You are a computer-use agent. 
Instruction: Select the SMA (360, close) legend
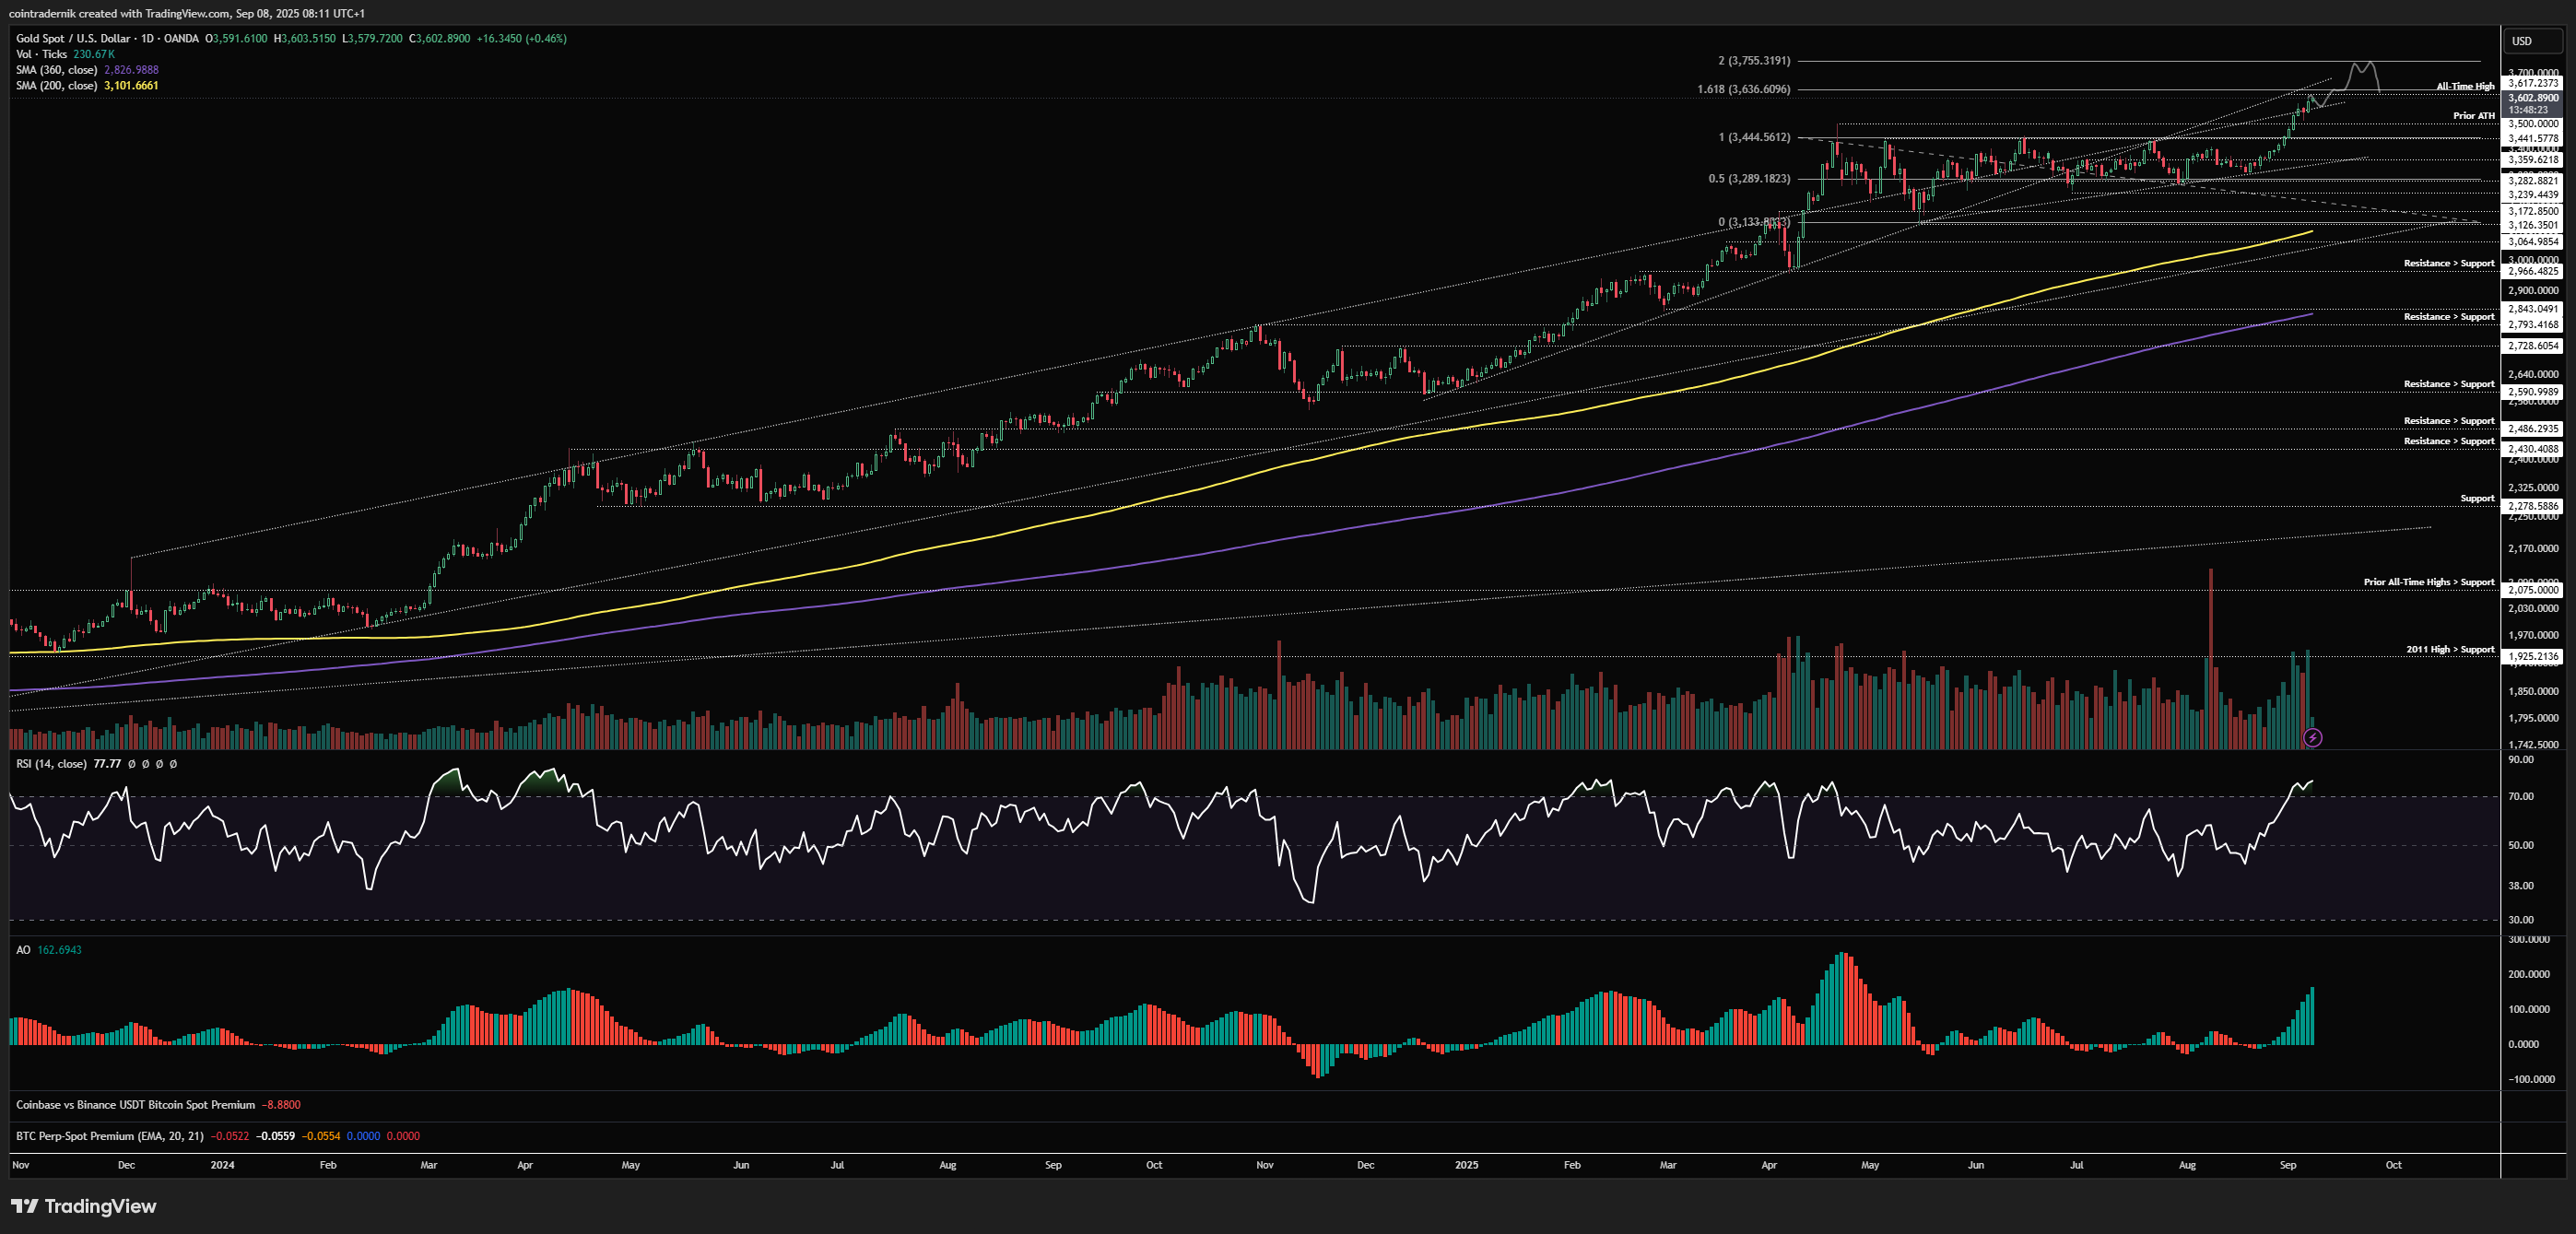pos(57,70)
